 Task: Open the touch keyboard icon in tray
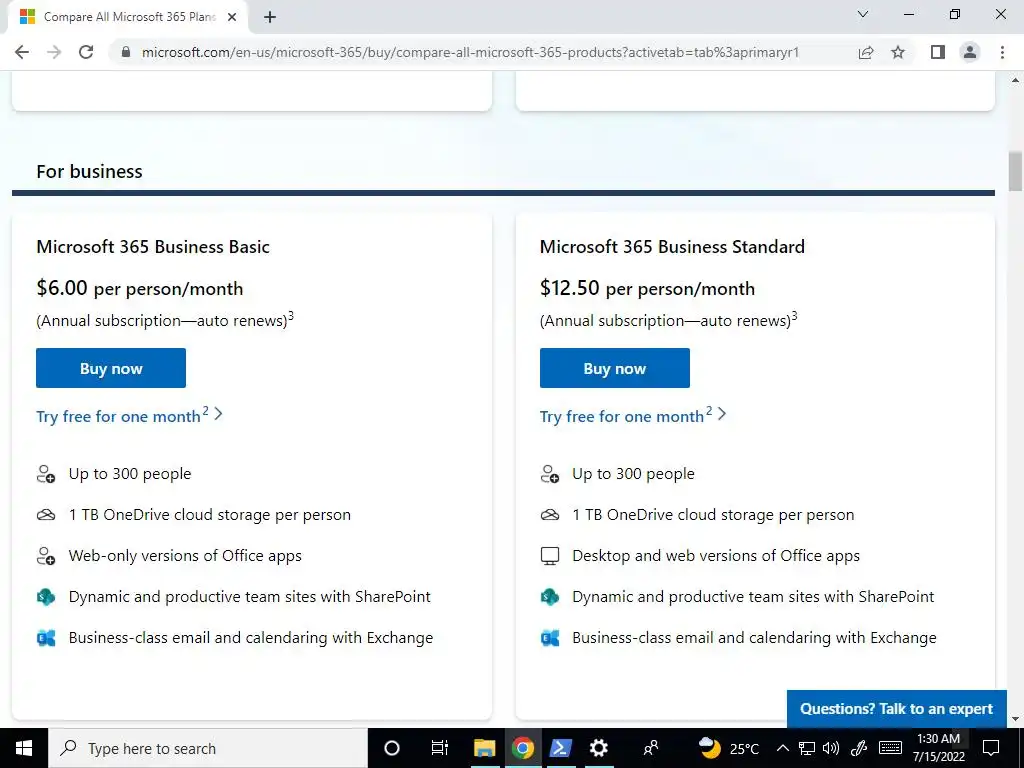pos(890,748)
